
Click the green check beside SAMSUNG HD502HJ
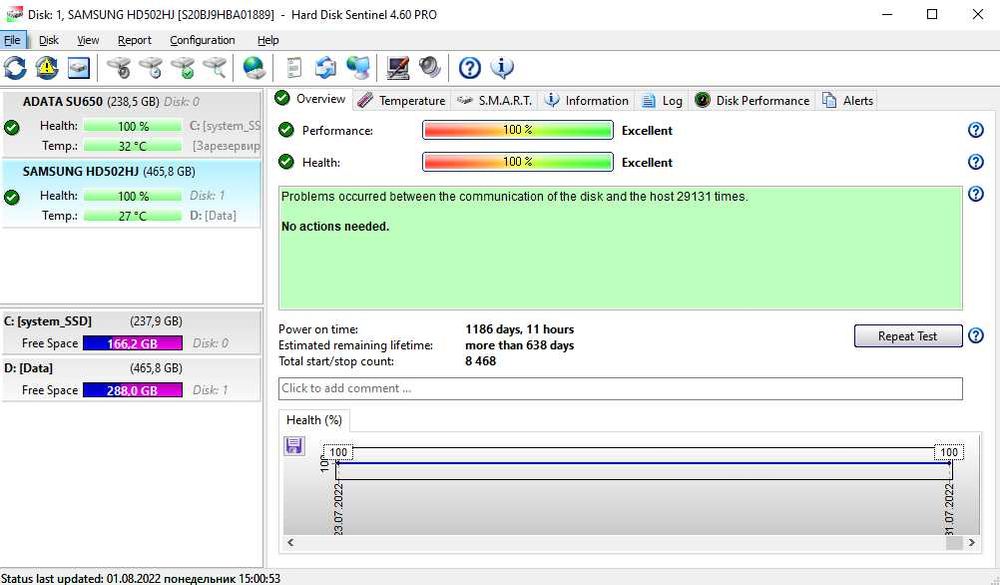tap(11, 197)
